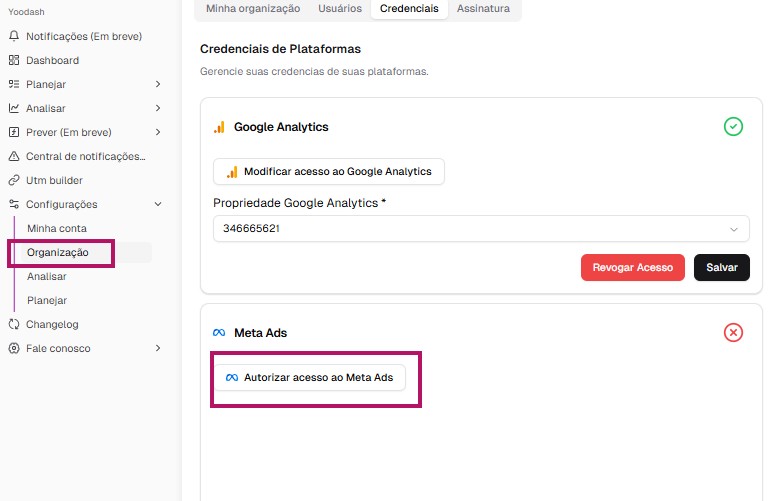Click the Central de notificações warning icon
This screenshot has width=770, height=501.
coord(14,156)
